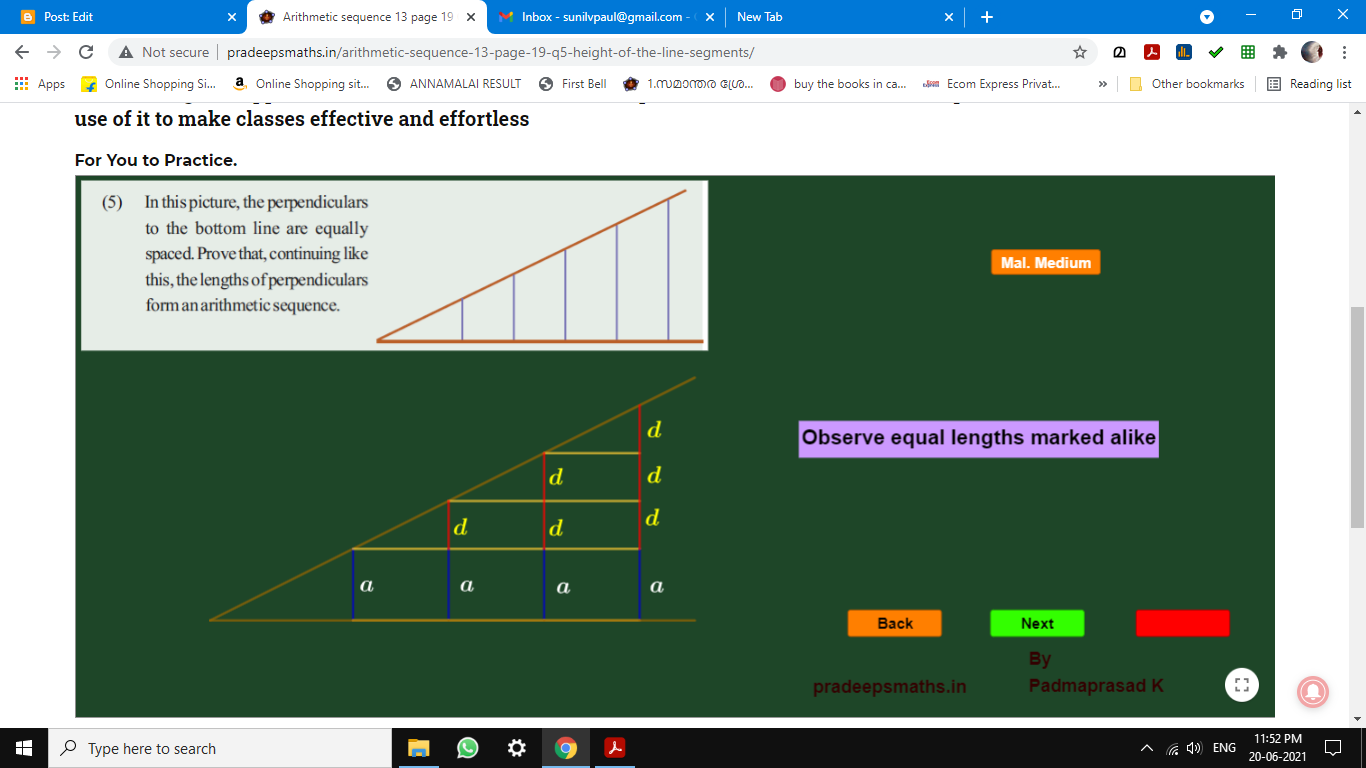Open the Ecom Express Privat bookmark
The height and width of the screenshot is (768, 1366).
(992, 84)
